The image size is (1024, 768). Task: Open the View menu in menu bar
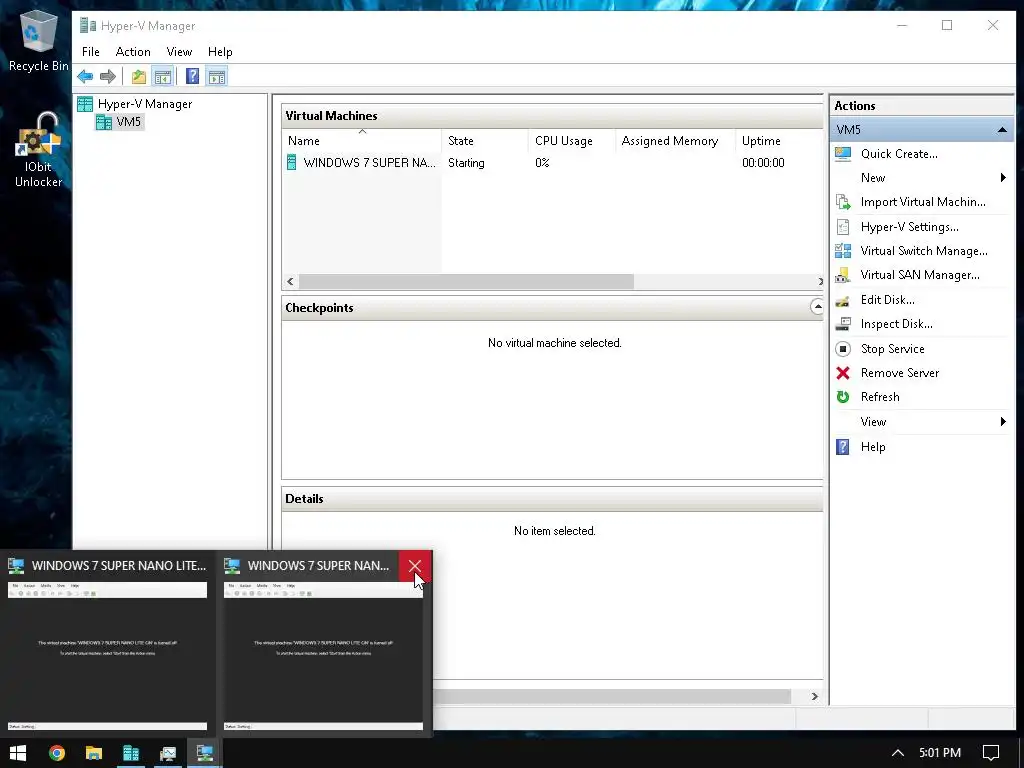point(179,52)
